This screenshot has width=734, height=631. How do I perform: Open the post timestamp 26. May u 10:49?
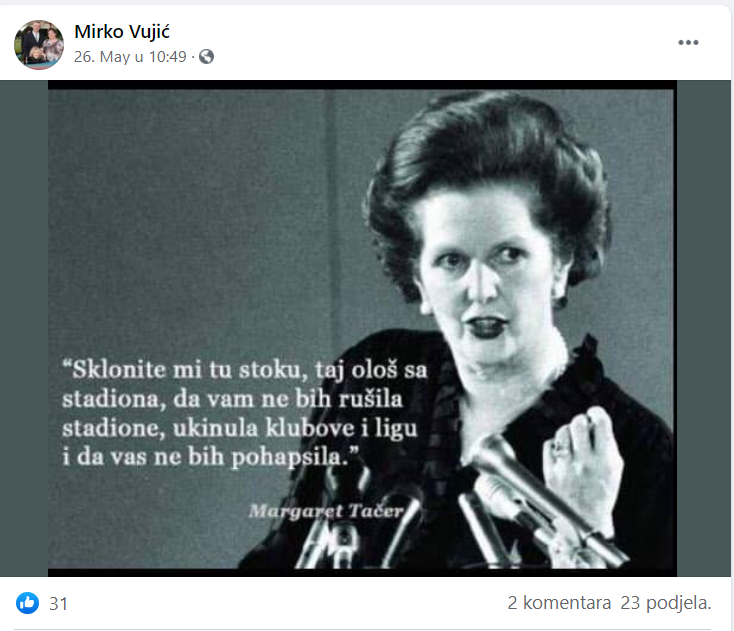[130, 57]
